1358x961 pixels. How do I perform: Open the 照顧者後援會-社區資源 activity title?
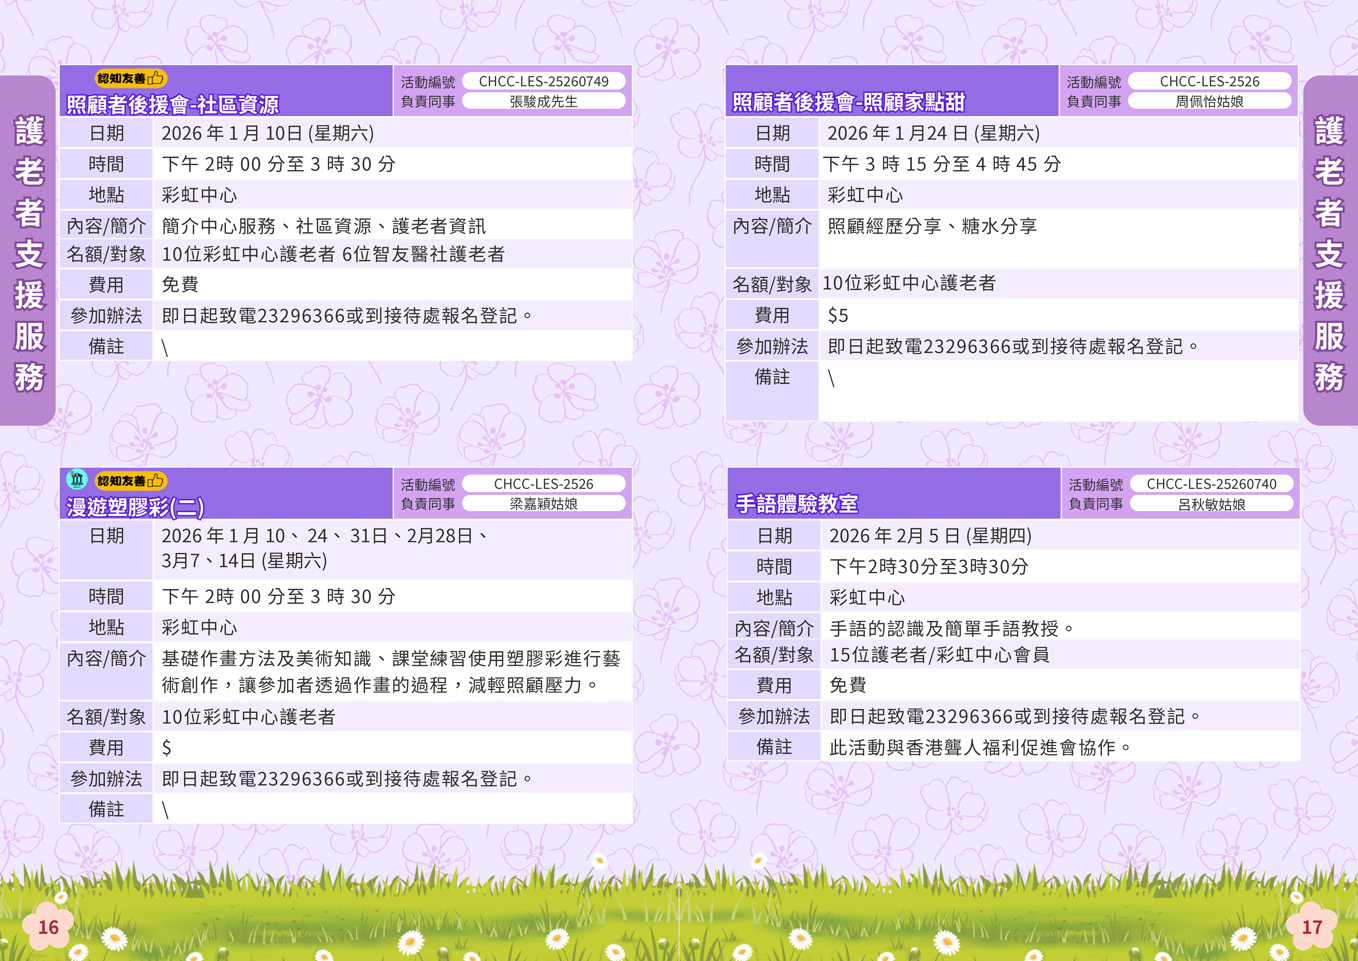172,104
